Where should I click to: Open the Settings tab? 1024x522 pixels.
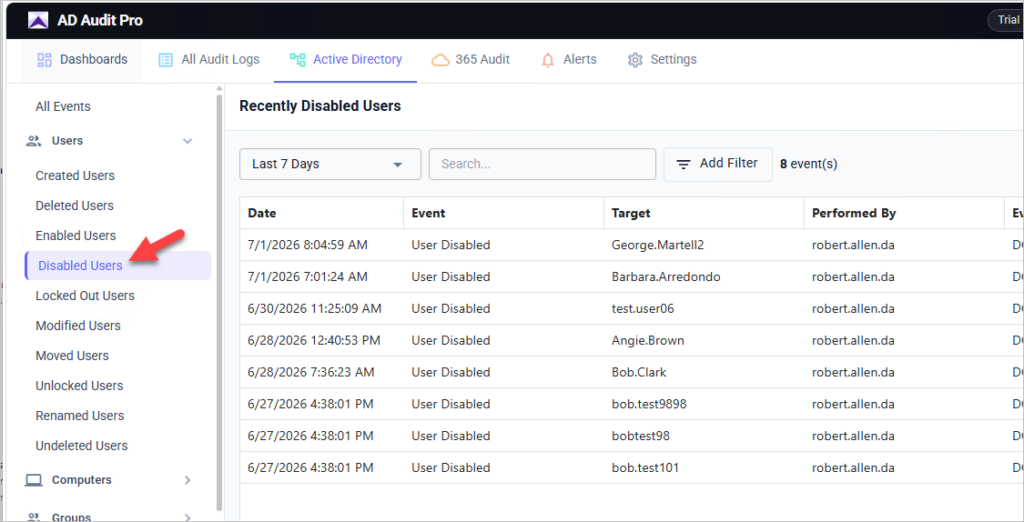pyautogui.click(x=662, y=59)
